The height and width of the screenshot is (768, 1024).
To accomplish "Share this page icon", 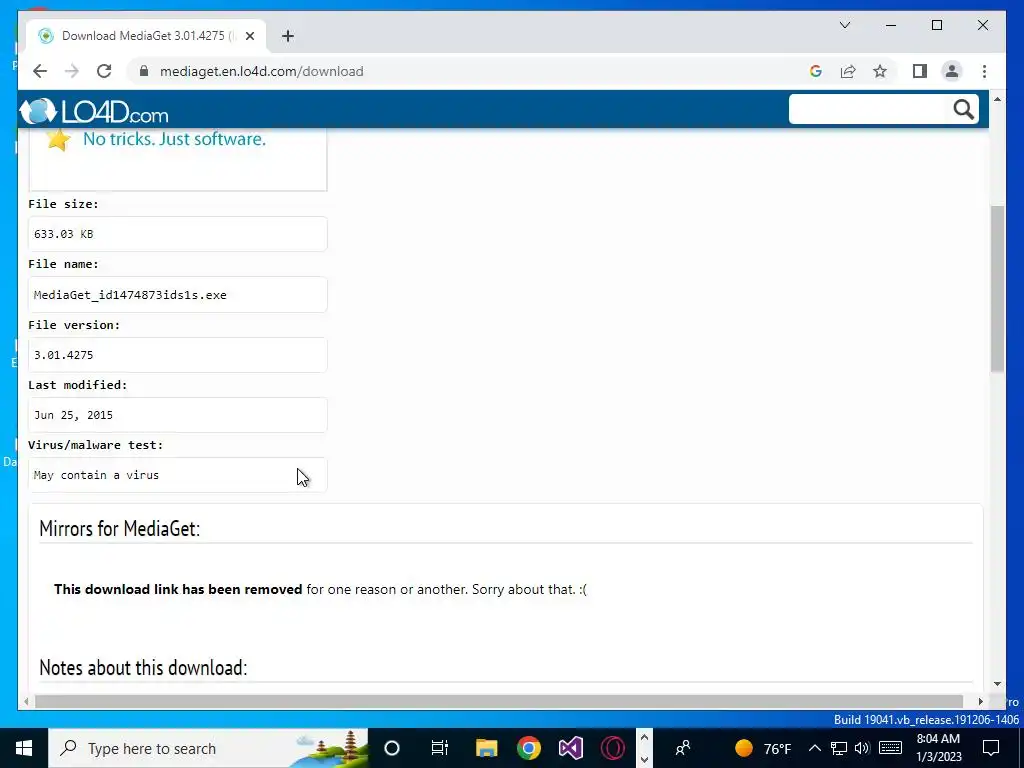I will pos(848,71).
